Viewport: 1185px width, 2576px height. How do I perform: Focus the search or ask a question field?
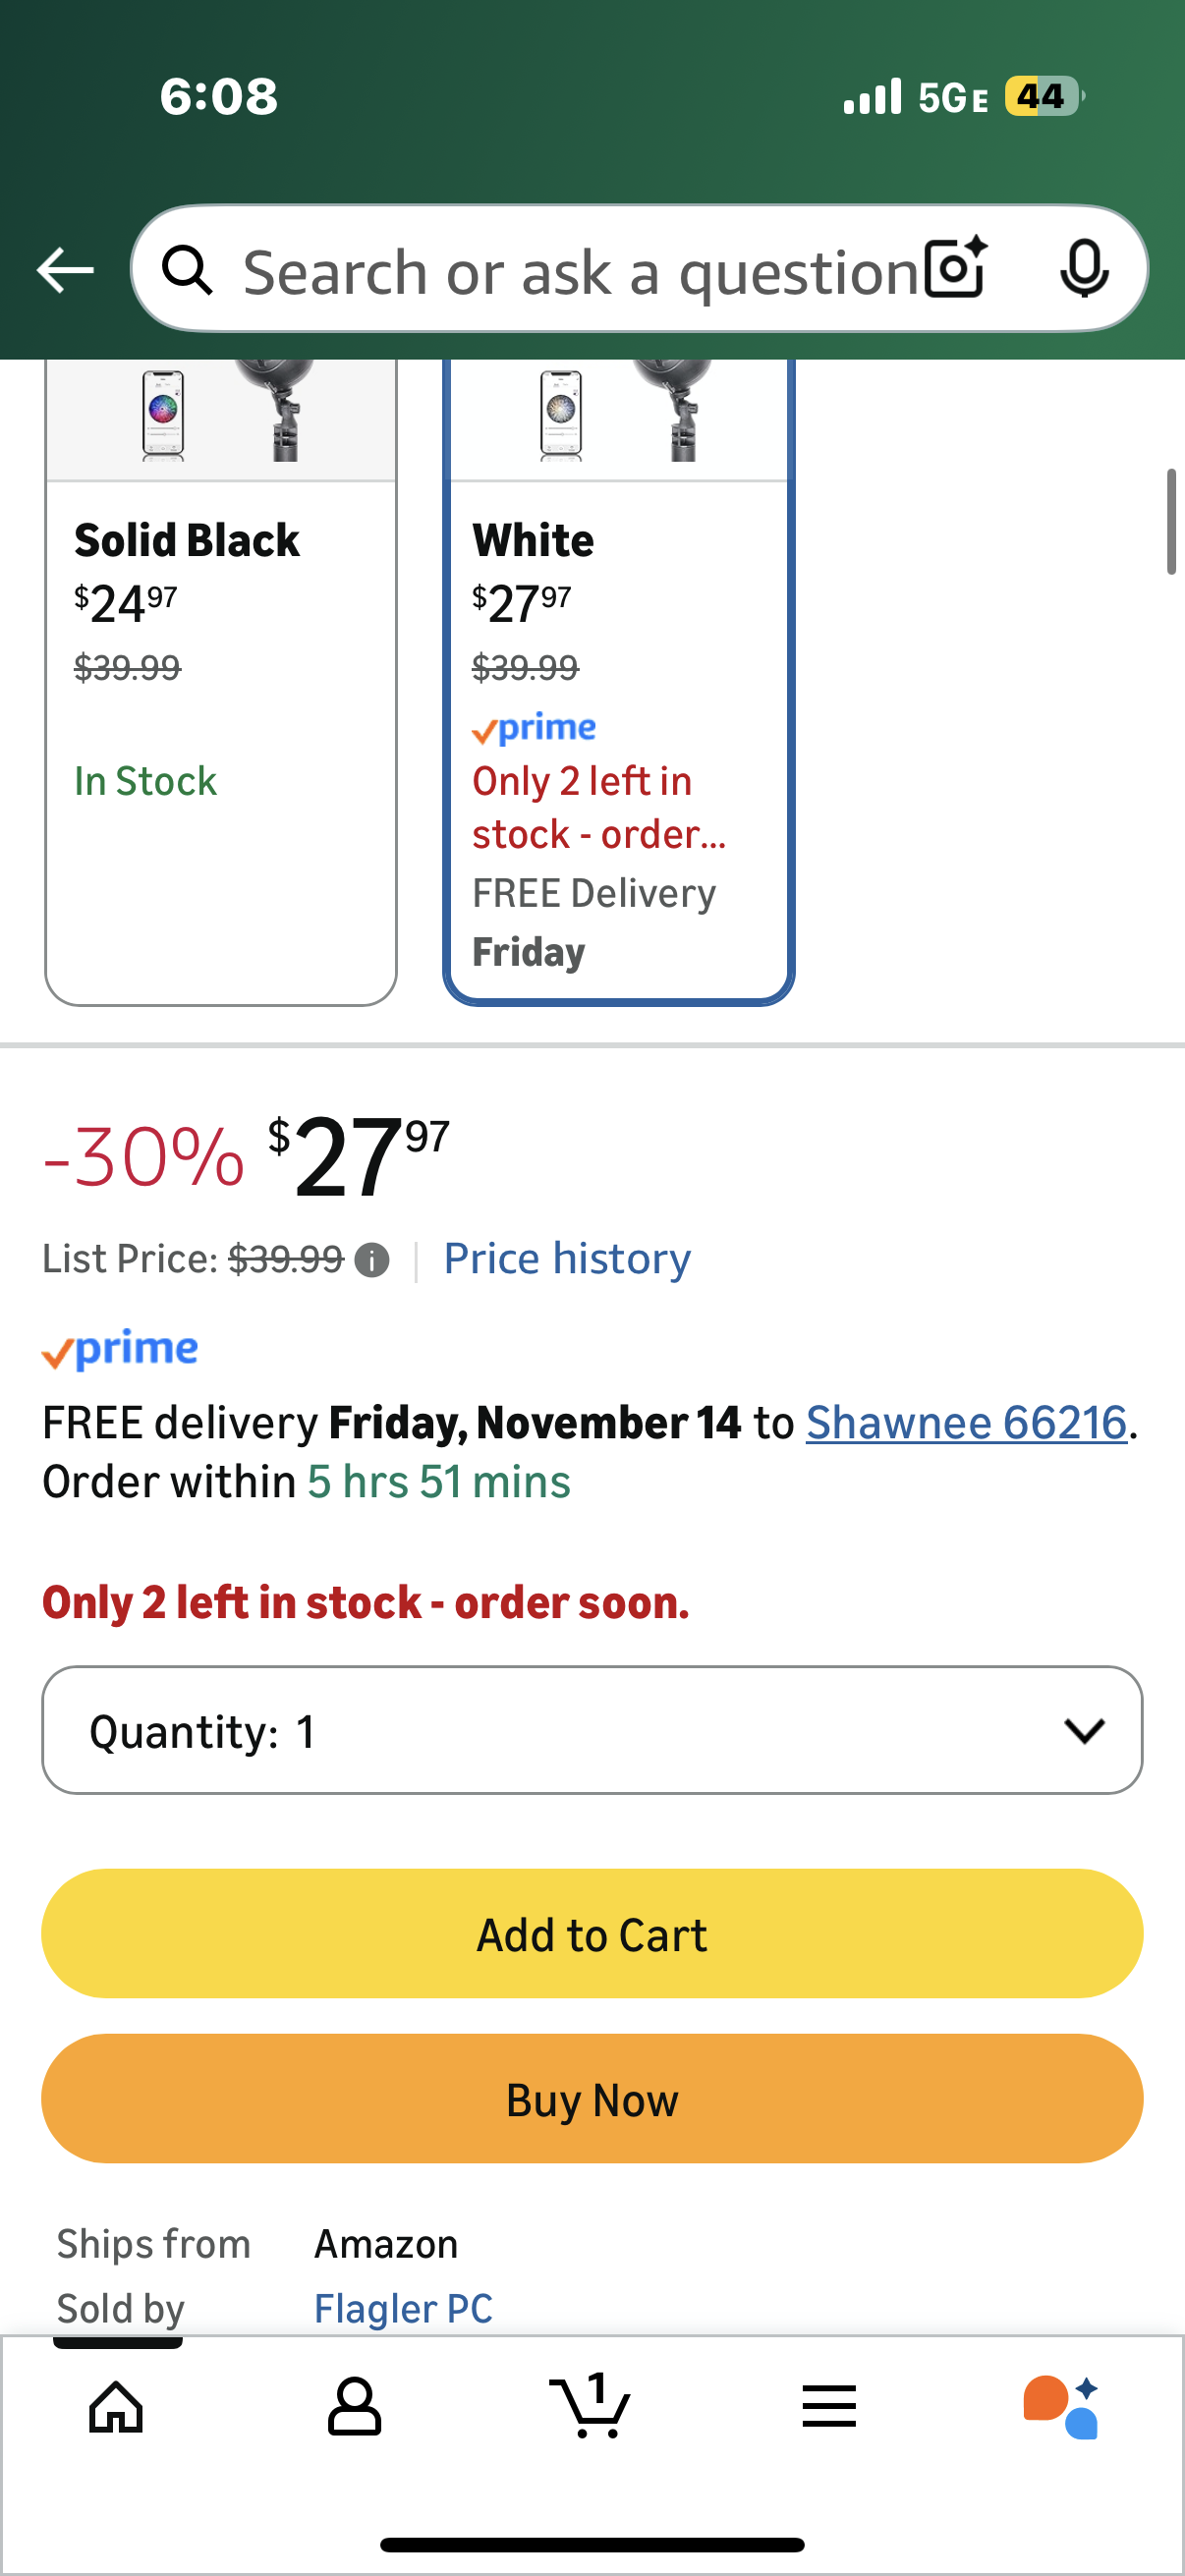pyautogui.click(x=580, y=272)
